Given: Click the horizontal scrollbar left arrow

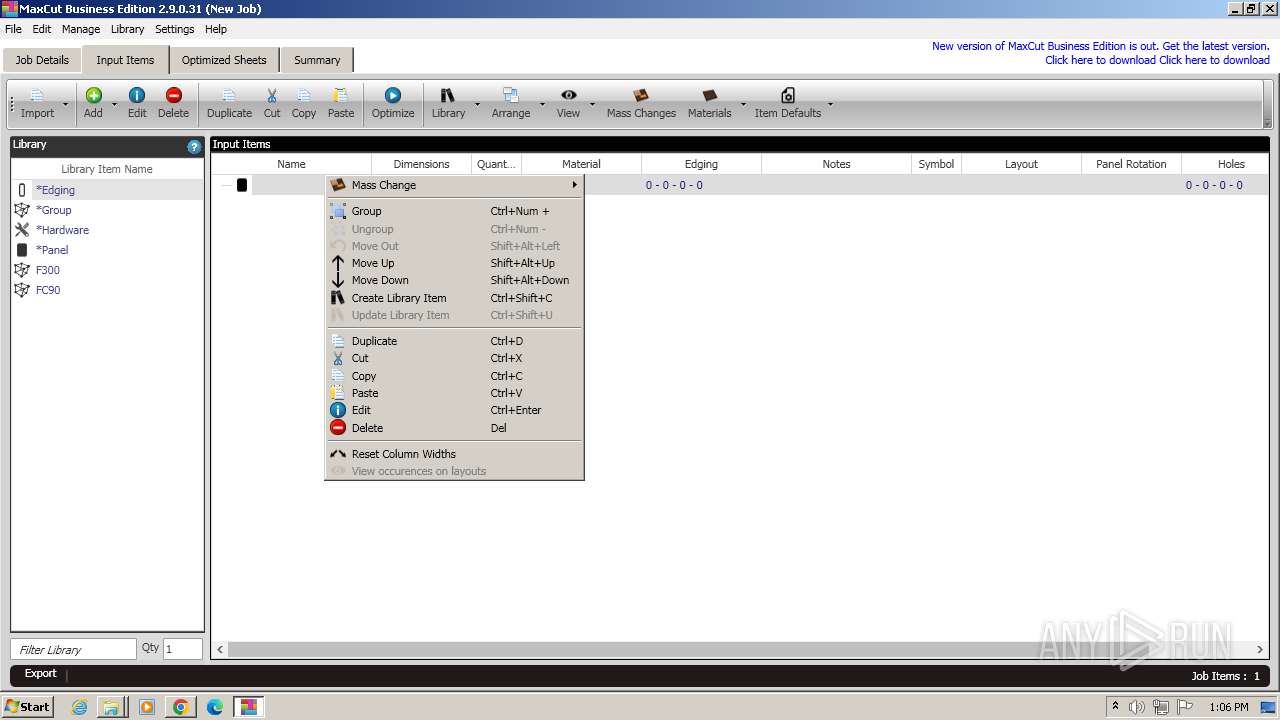Looking at the screenshot, I should click(221, 650).
